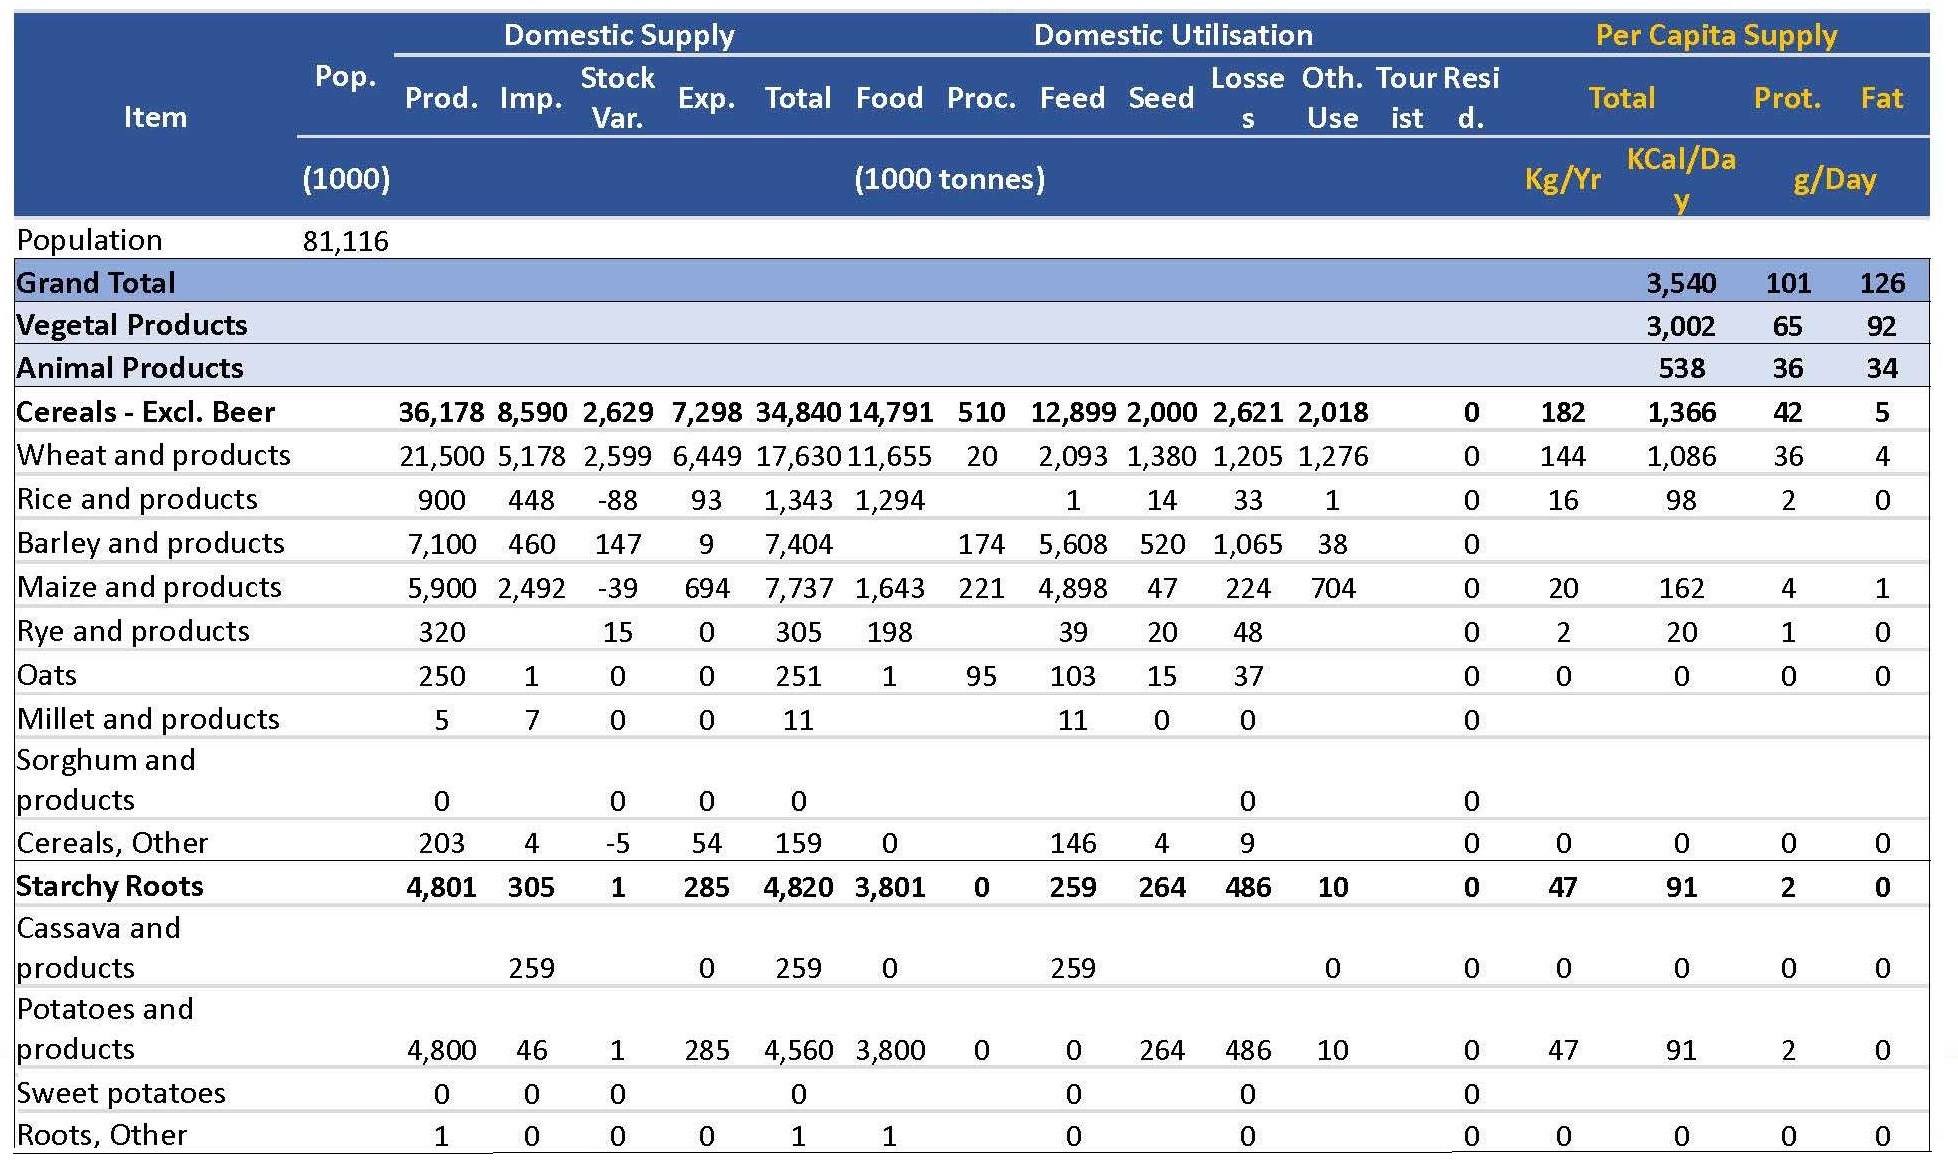Image resolution: width=1958 pixels, height=1171 pixels.
Task: Click the Population row label
Action: (89, 241)
